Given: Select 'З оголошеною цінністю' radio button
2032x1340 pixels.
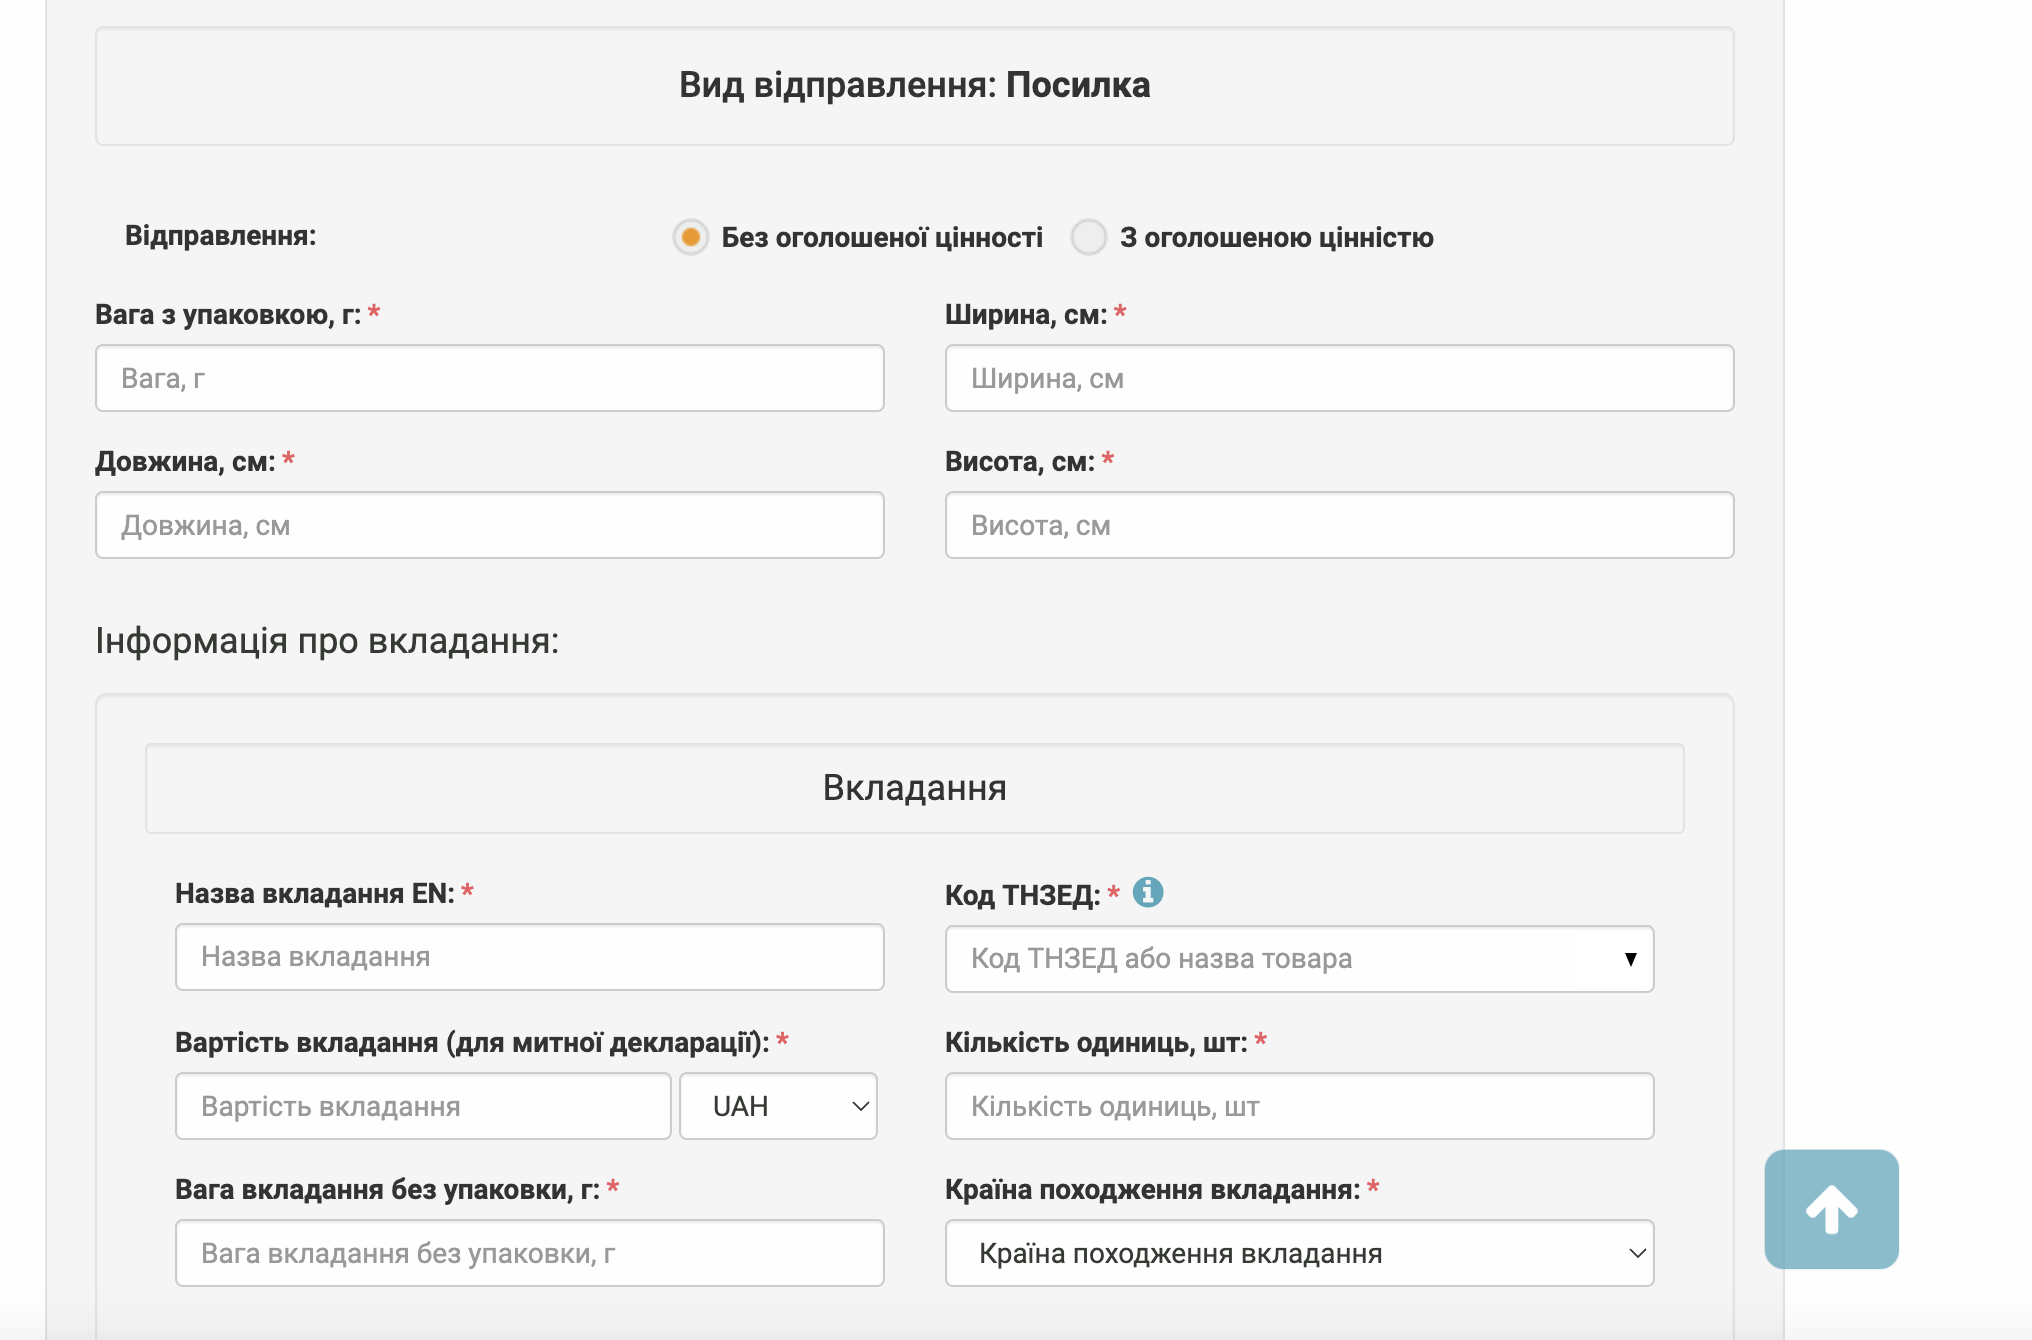Looking at the screenshot, I should click(1088, 237).
